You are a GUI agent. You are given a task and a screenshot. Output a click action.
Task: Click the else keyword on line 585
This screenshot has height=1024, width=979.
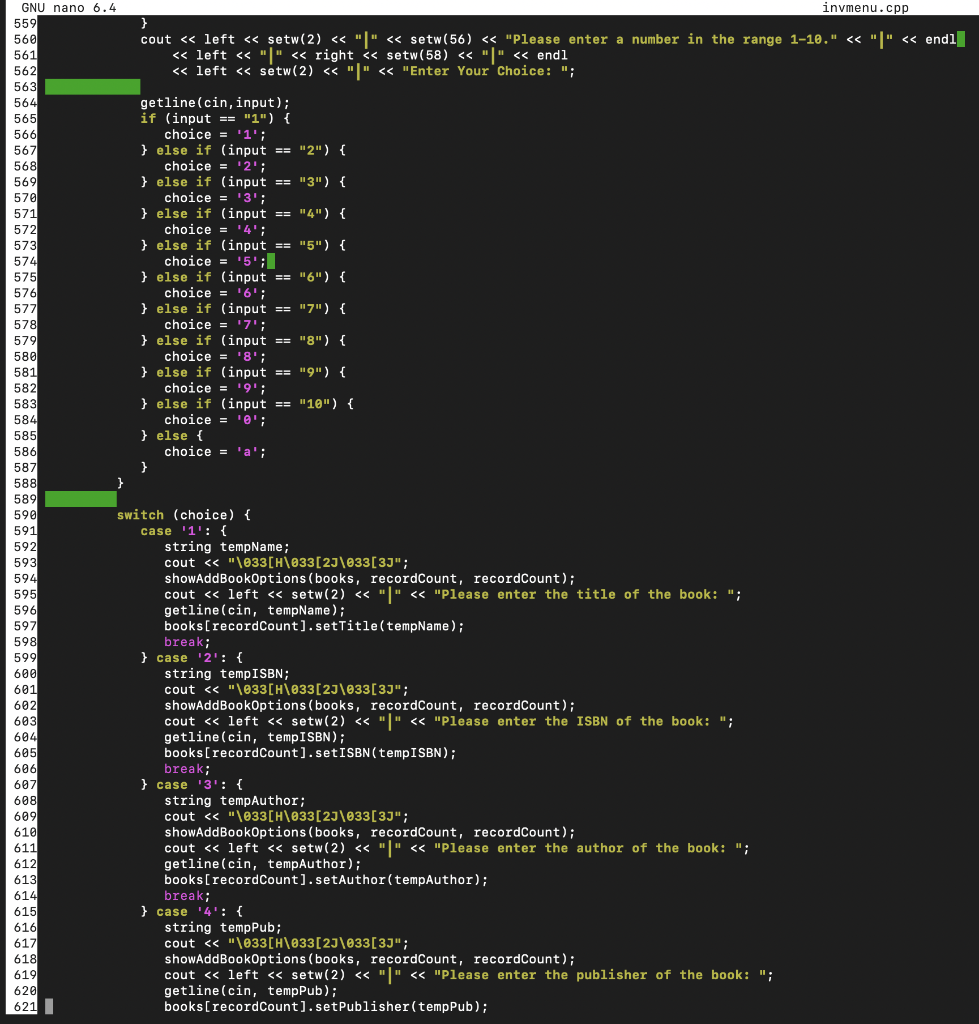172,435
